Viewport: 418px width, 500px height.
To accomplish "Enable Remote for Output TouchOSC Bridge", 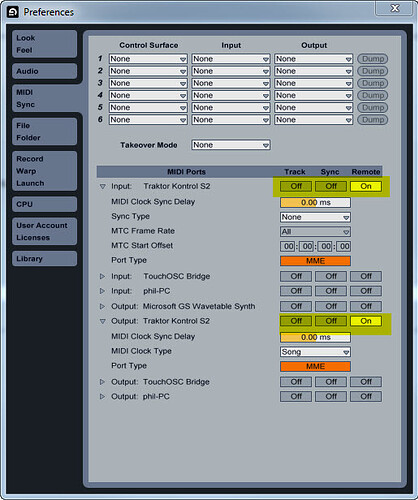I will pos(366,382).
